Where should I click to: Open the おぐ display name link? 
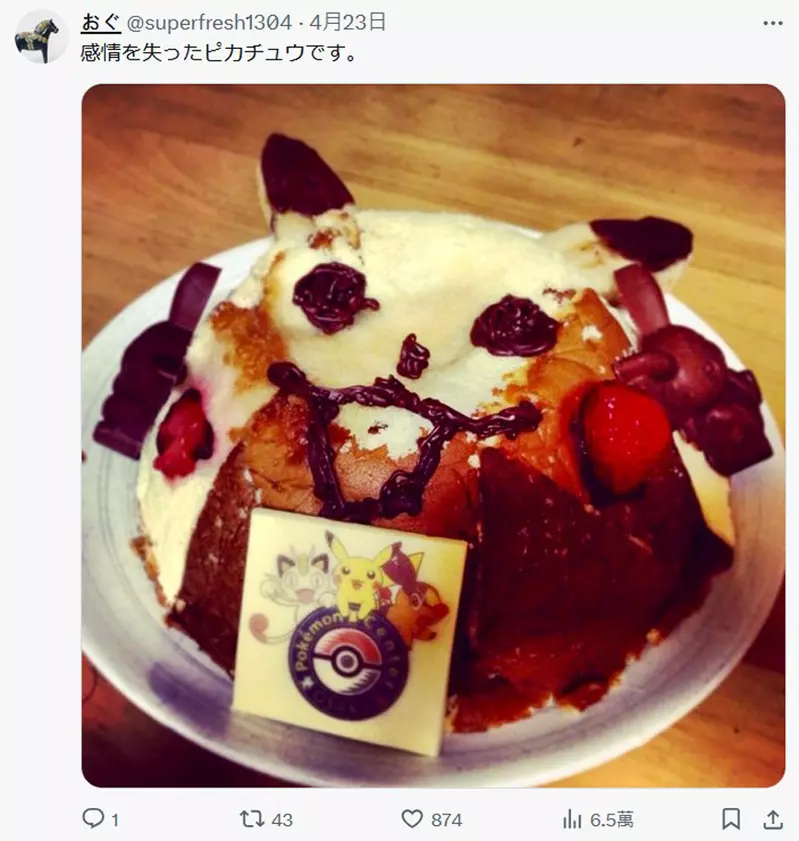101,23
